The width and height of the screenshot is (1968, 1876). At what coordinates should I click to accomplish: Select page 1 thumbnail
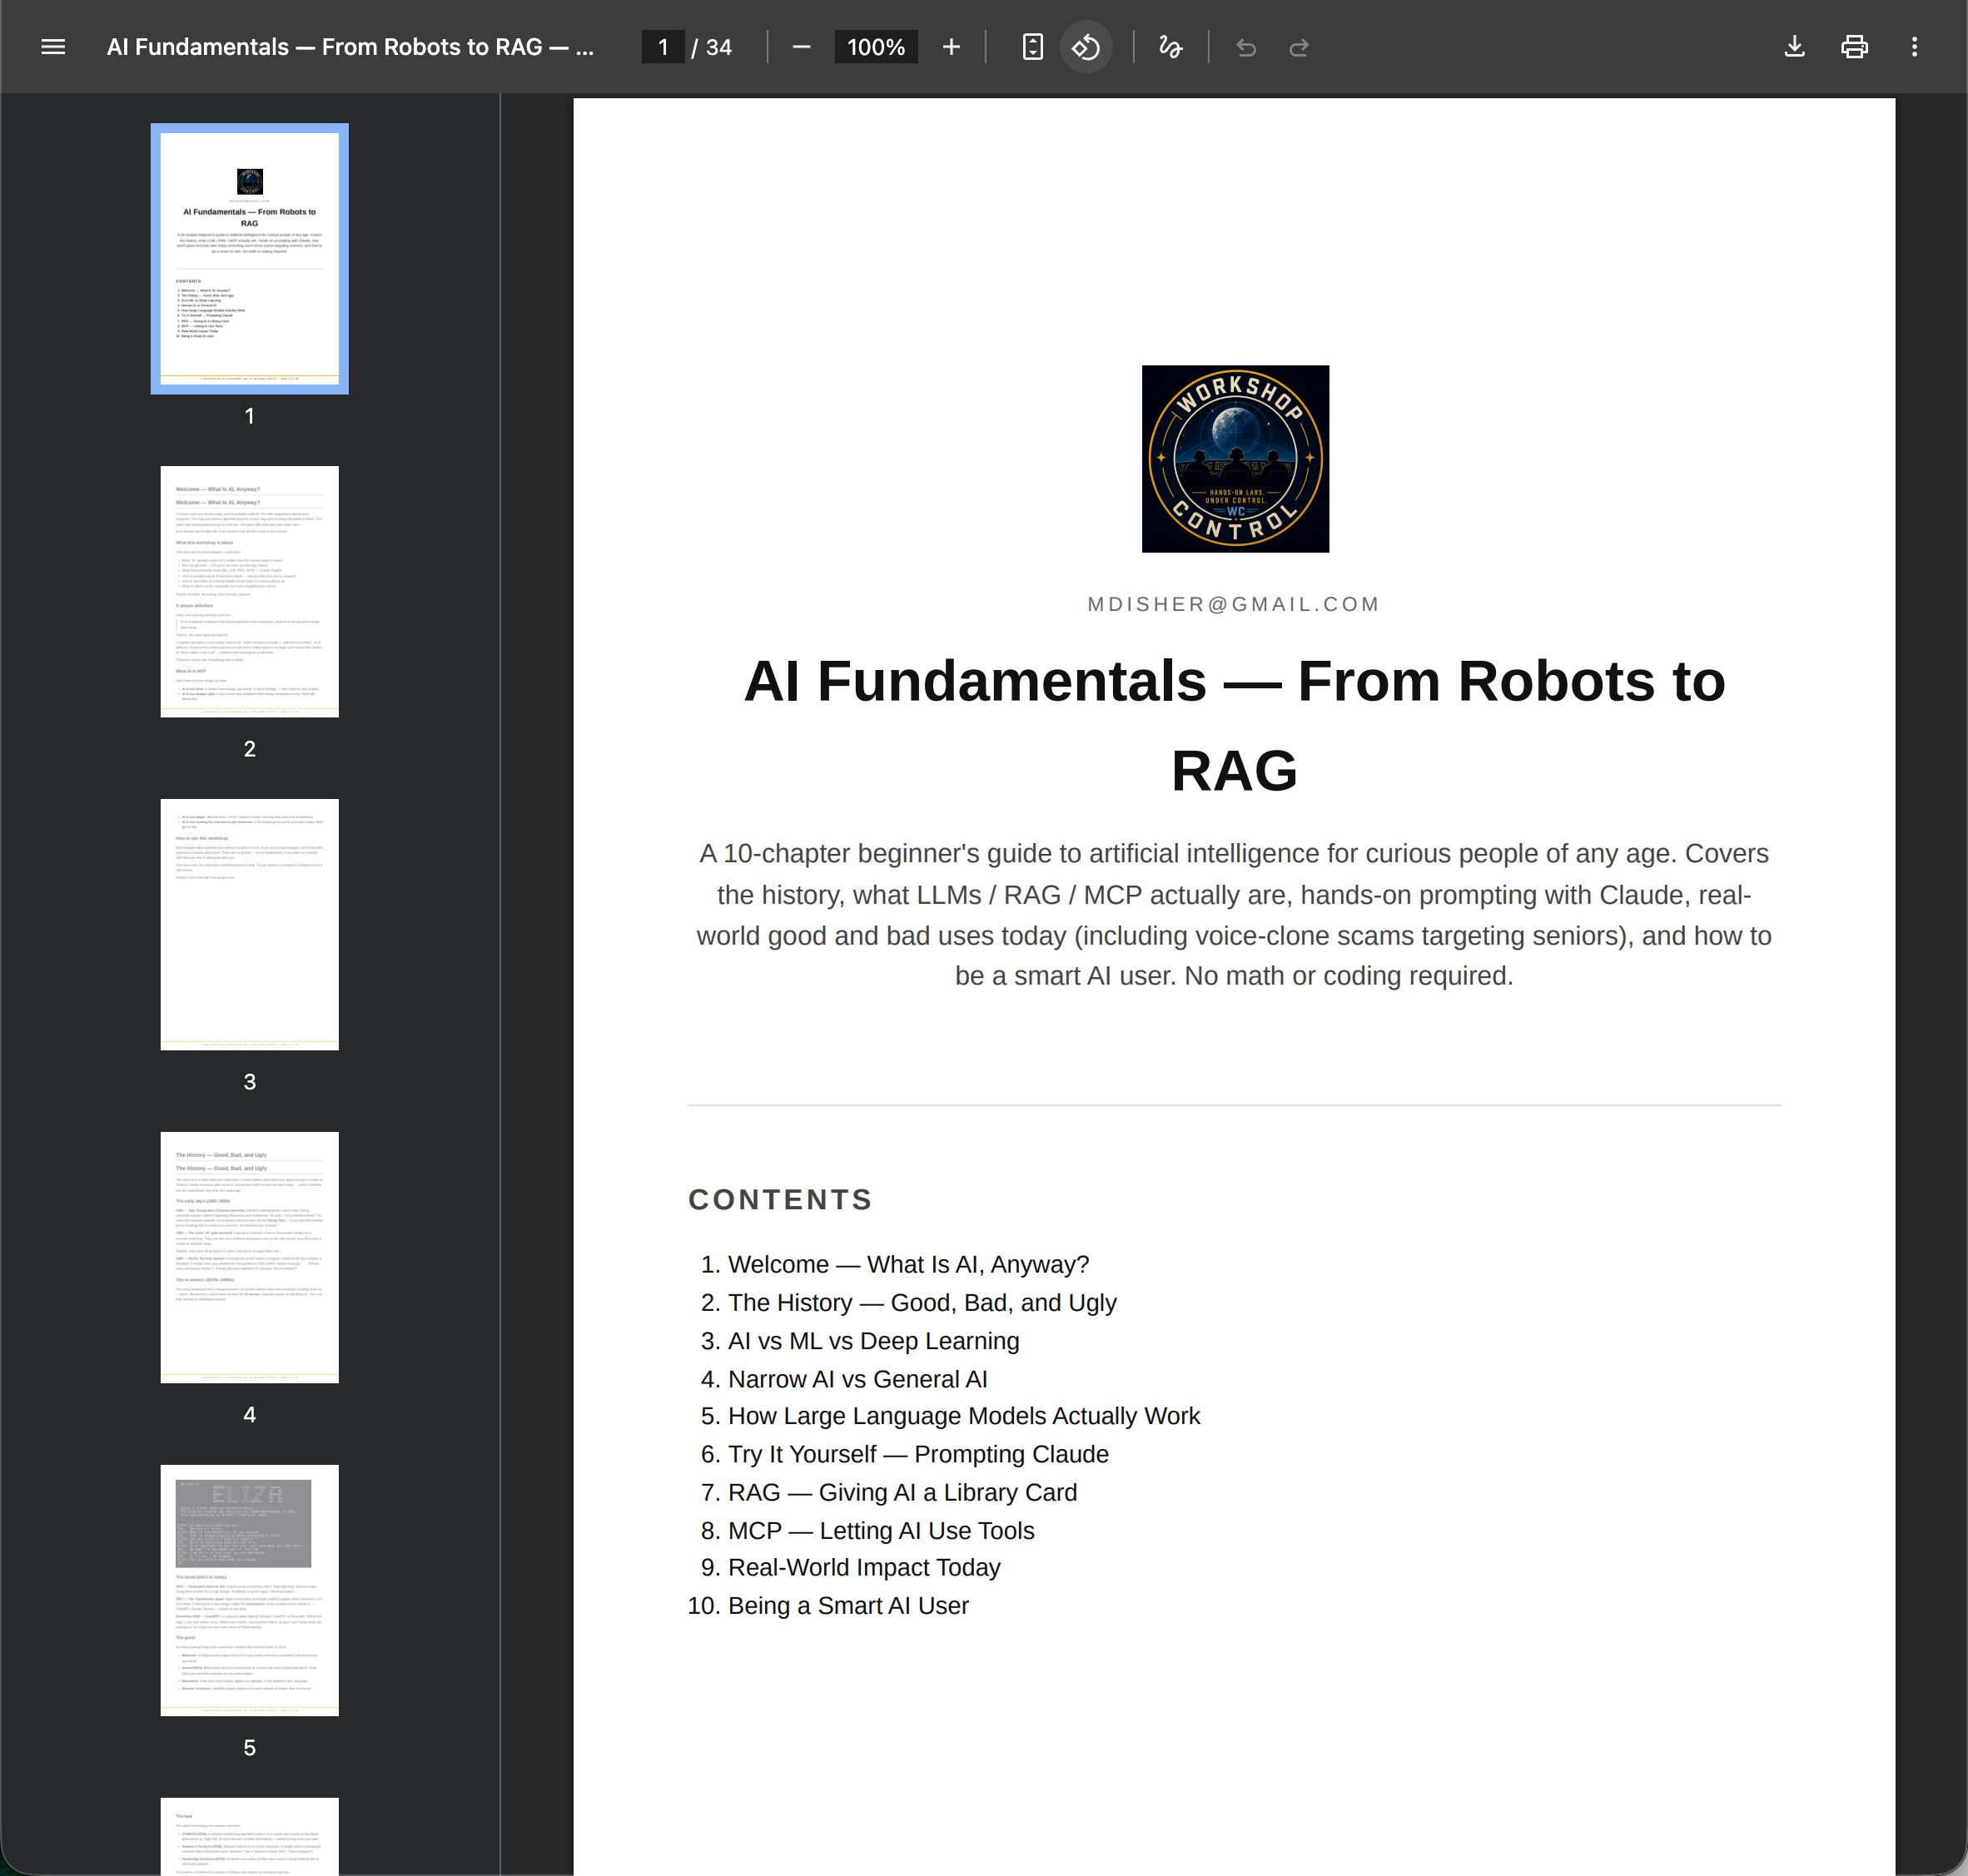point(249,259)
